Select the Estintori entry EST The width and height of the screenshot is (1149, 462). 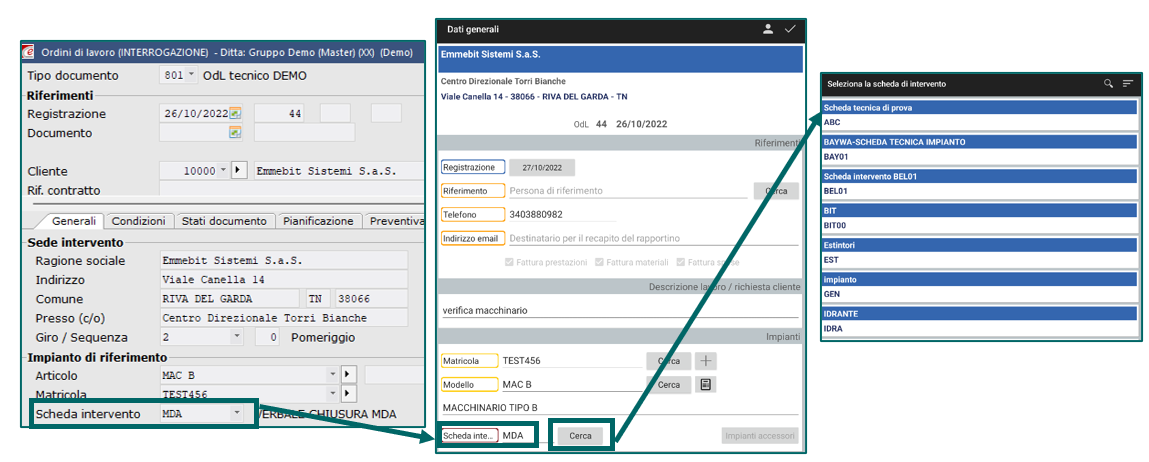point(980,253)
